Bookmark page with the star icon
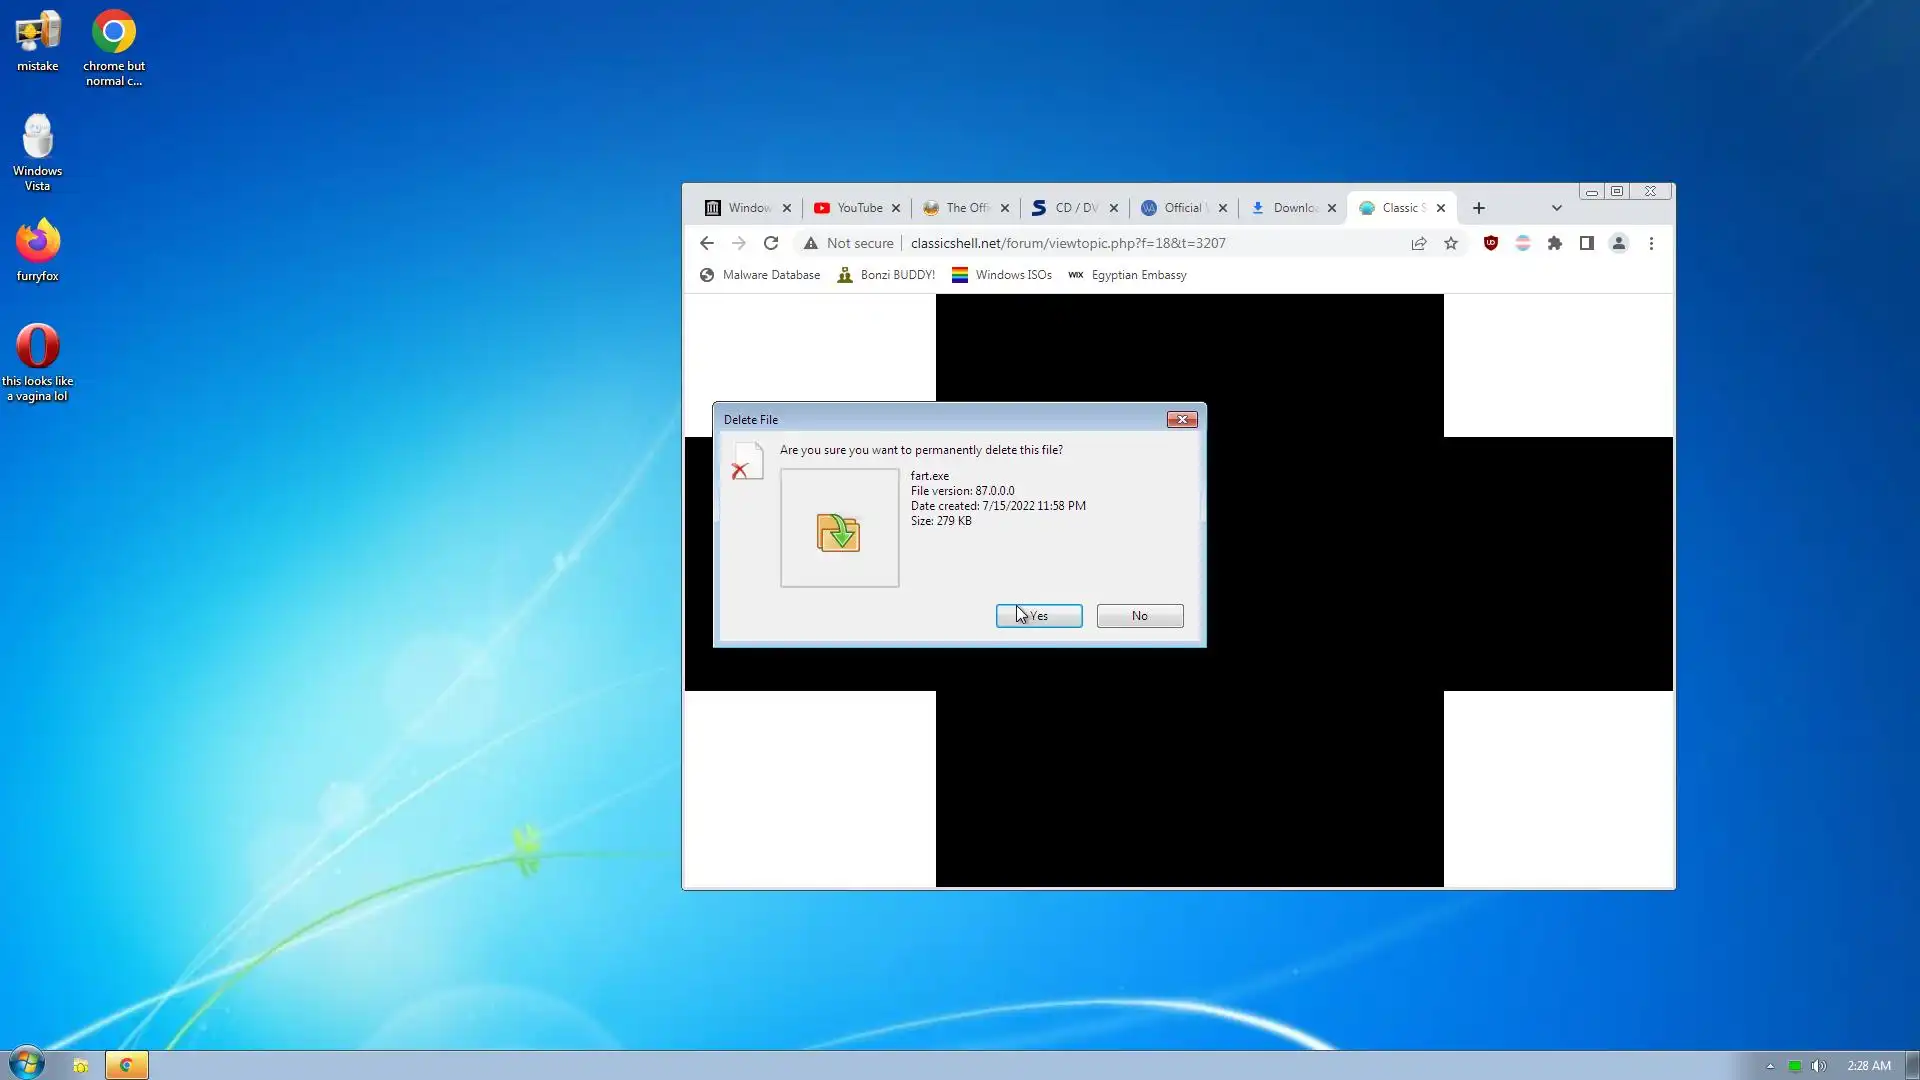The height and width of the screenshot is (1080, 1920). tap(1451, 243)
